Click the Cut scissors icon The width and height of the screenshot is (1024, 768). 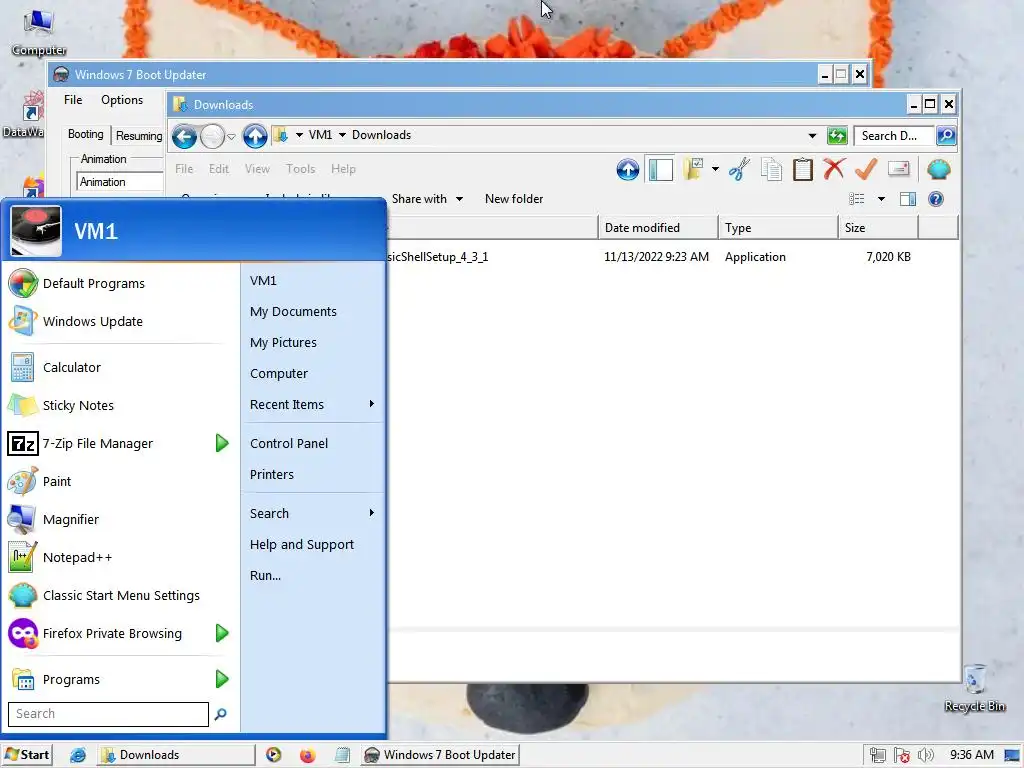click(x=739, y=170)
